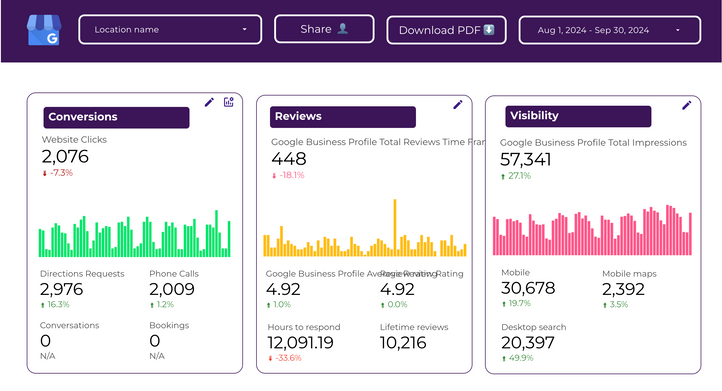Click the green Website Clicks bar chart
This screenshot has width=722, height=391.
pos(134,233)
